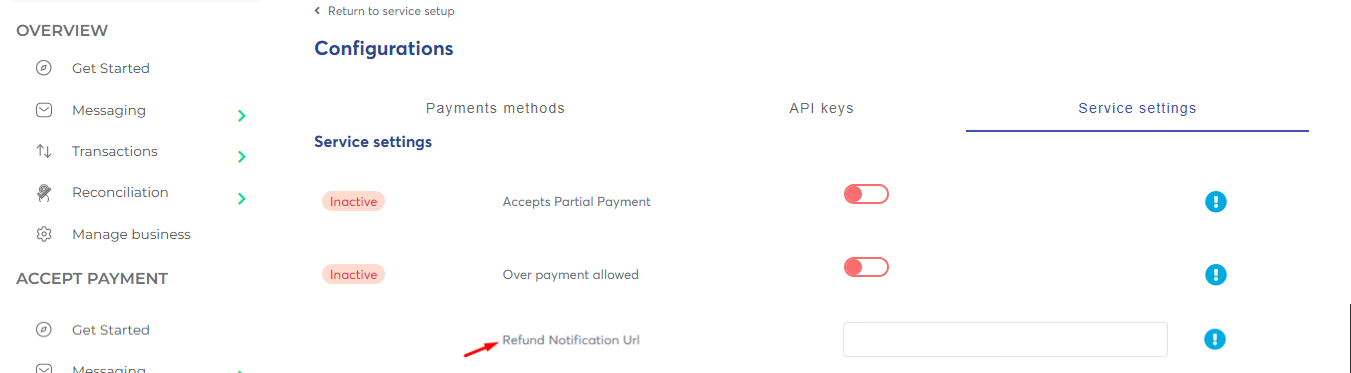Open the API keys tab
Viewport: 1351px width, 373px height.
821,108
